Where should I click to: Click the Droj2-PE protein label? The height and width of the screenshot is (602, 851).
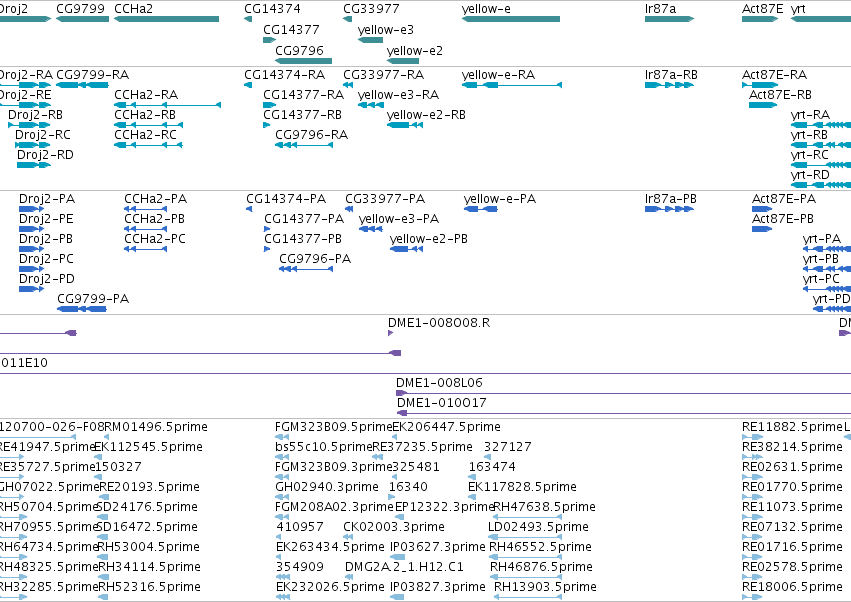click(46, 219)
